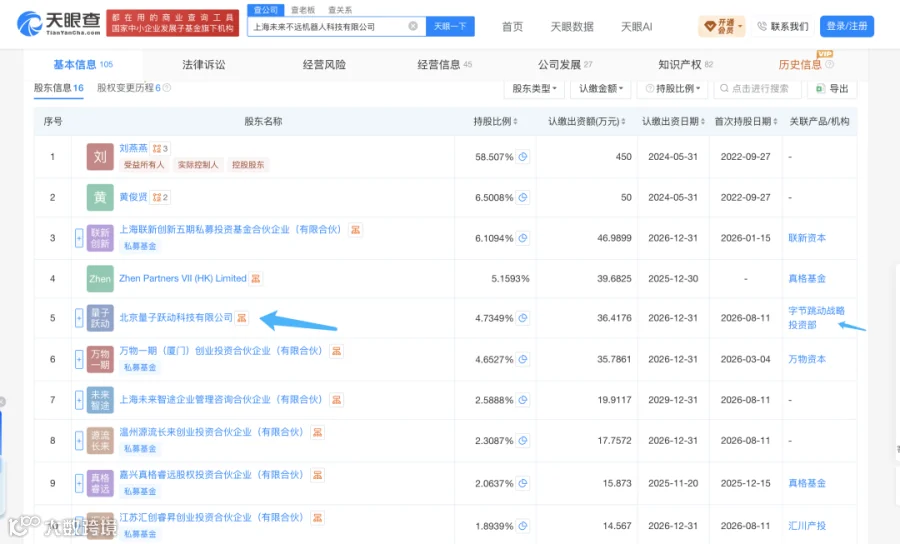This screenshot has height=544, width=900.
Task: Open pie chart icon for 4.7349% share
Action: click(523, 318)
